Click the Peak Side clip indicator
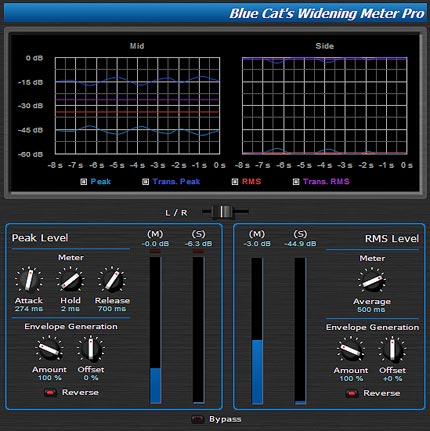The width and height of the screenshot is (430, 431). click(x=199, y=252)
